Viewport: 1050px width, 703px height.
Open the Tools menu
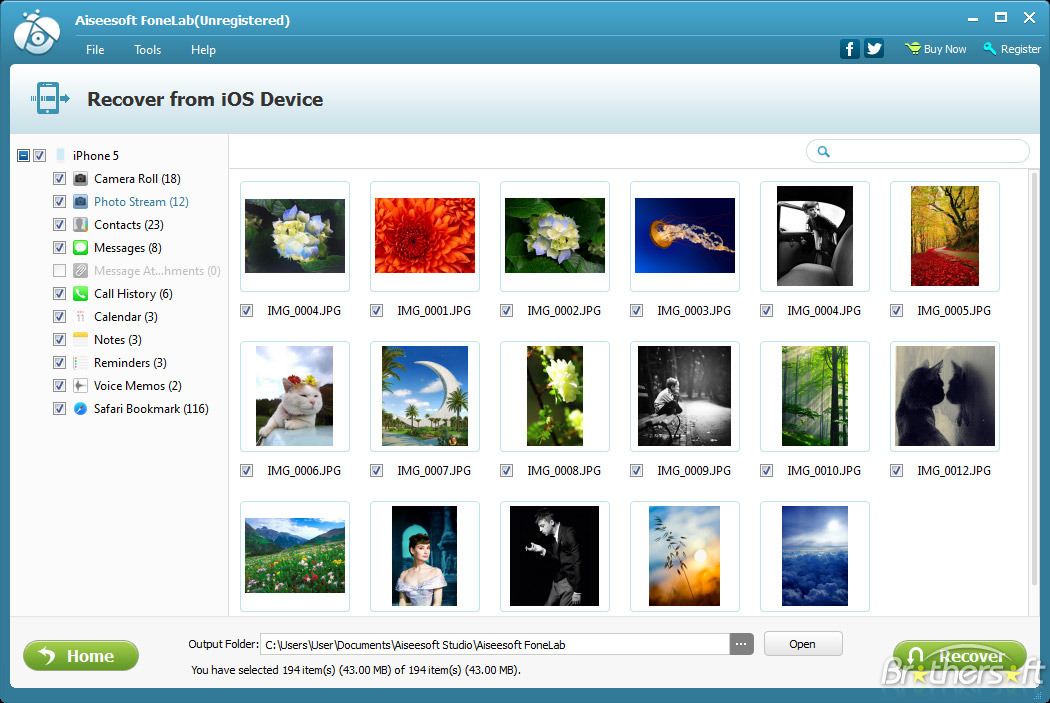pos(148,50)
